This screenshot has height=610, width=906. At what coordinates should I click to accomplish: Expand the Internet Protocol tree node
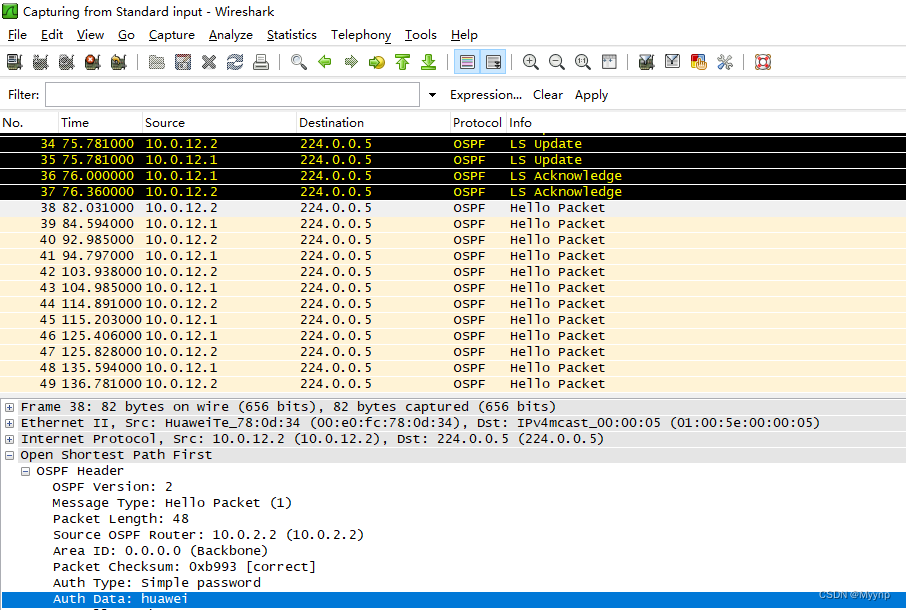[9, 440]
